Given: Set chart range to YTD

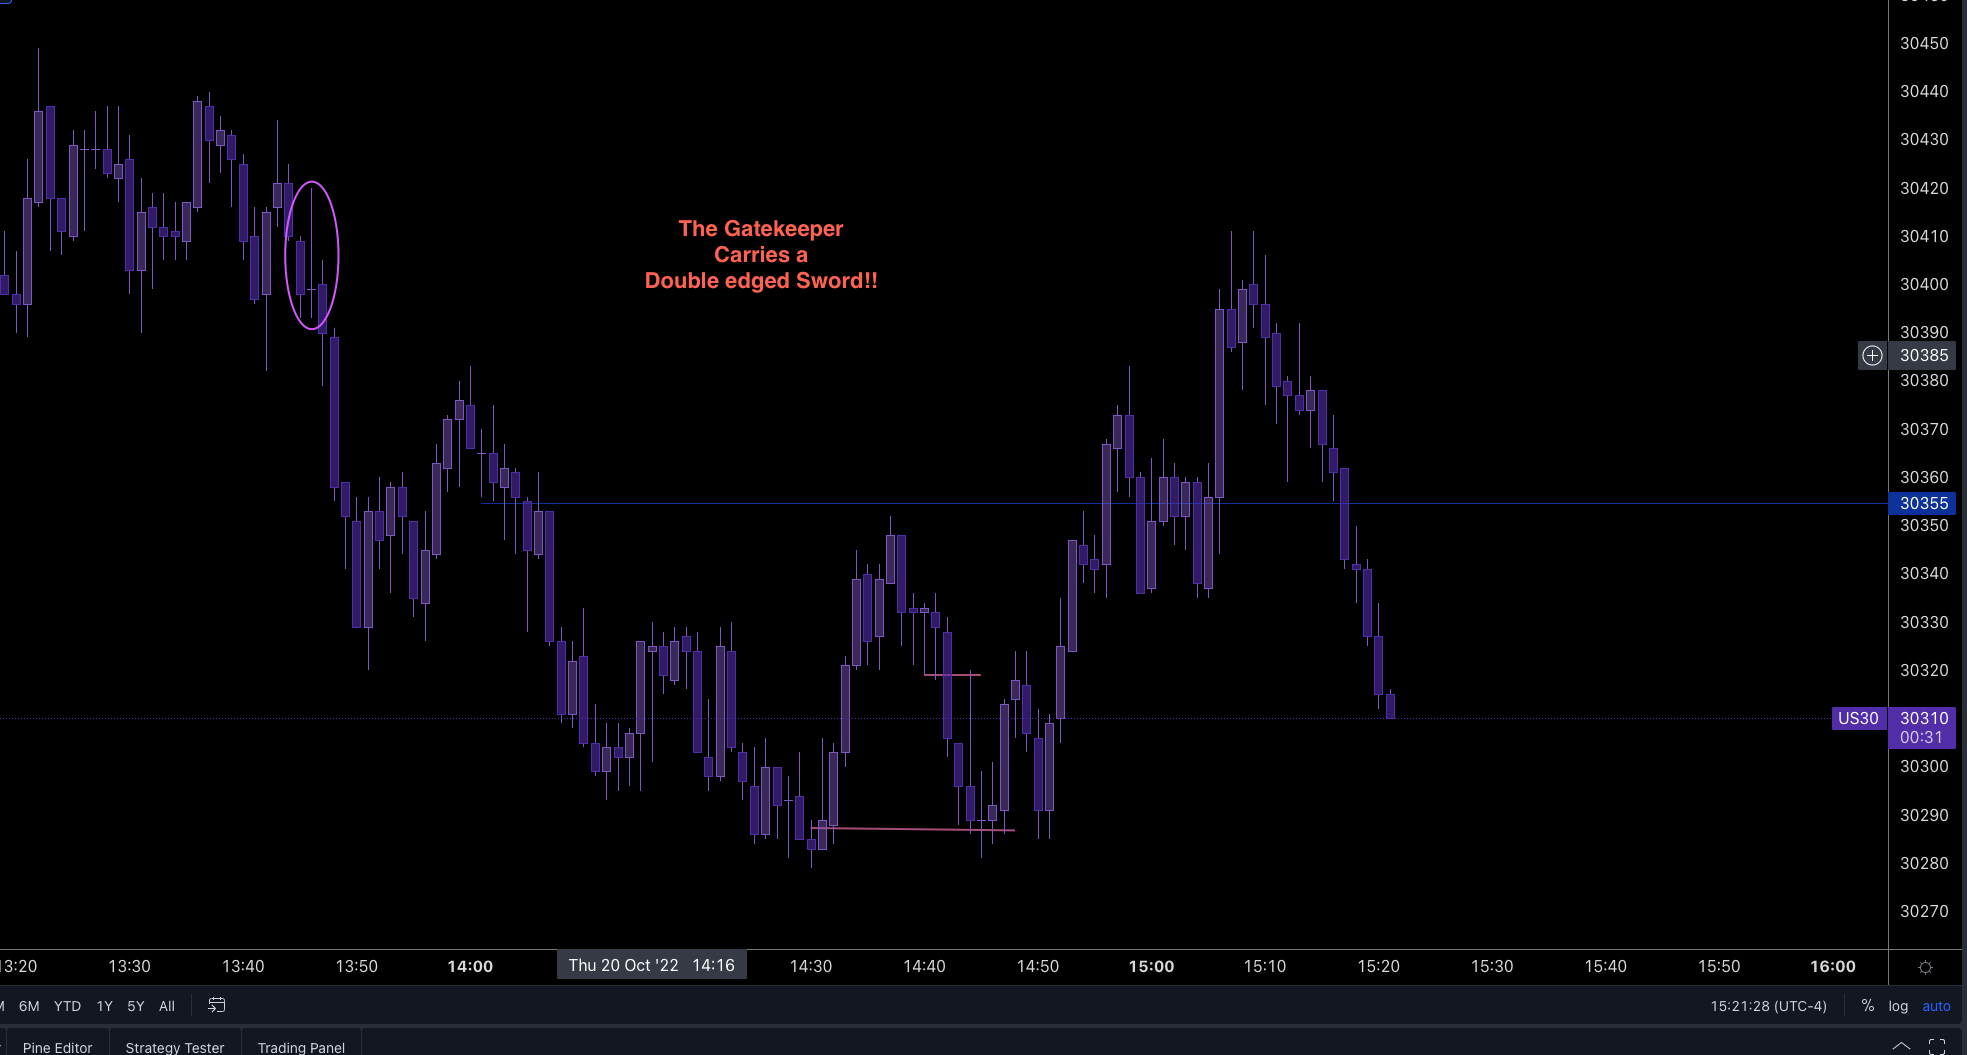Looking at the screenshot, I should pyautogui.click(x=67, y=1006).
